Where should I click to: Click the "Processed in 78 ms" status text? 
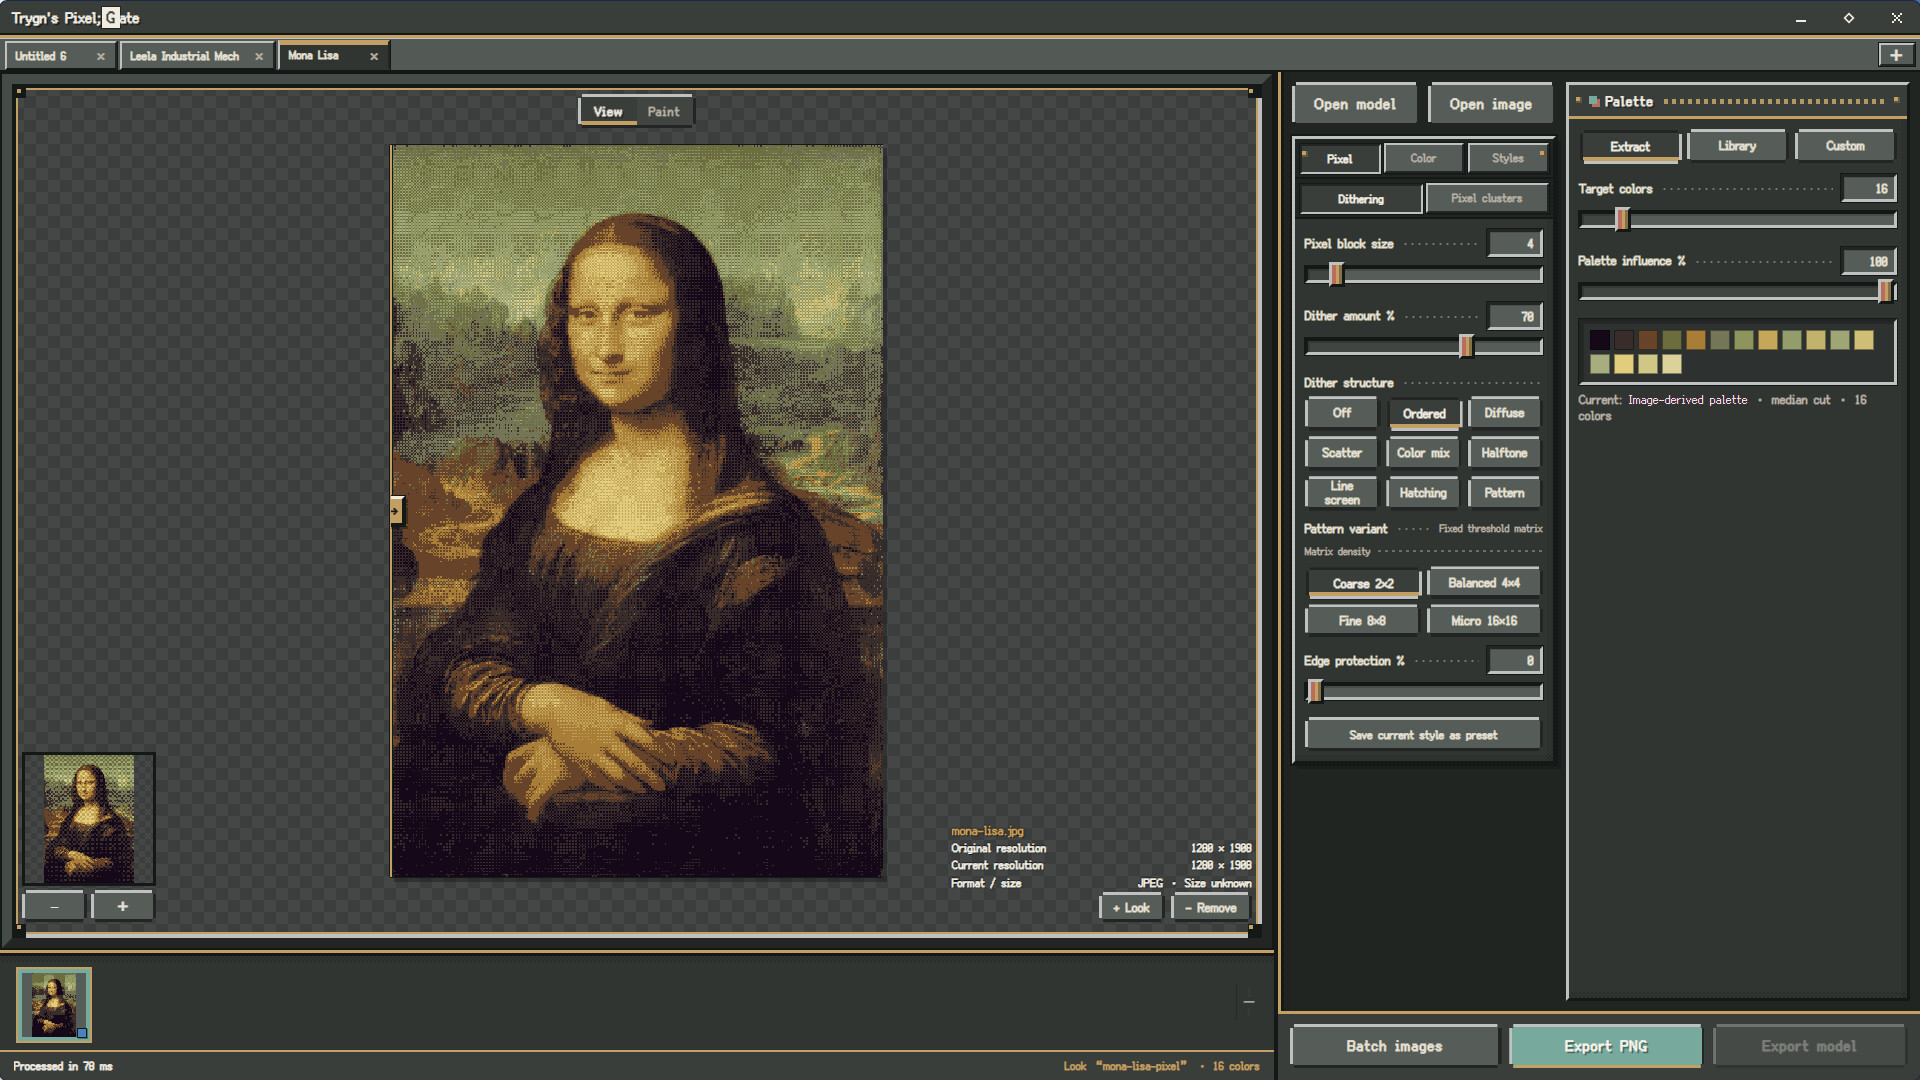[63, 1066]
